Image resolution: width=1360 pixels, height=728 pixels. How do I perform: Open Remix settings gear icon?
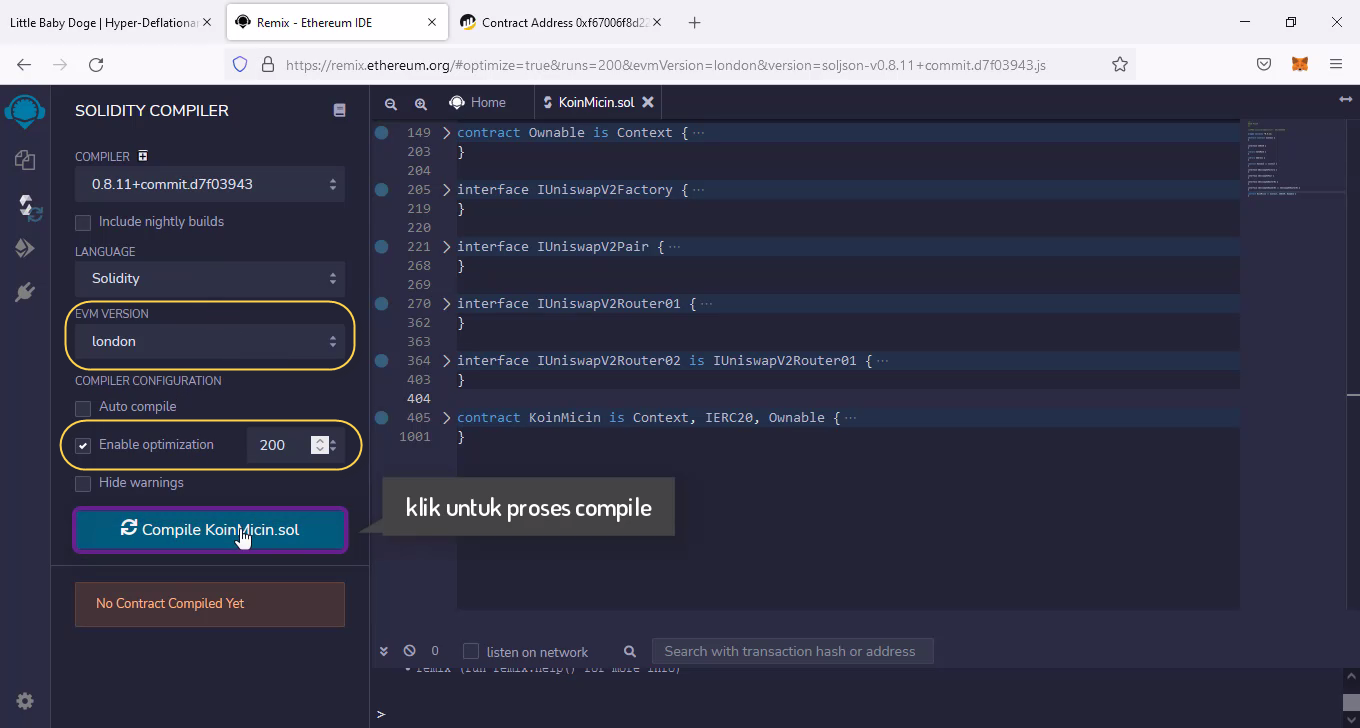coord(25,701)
